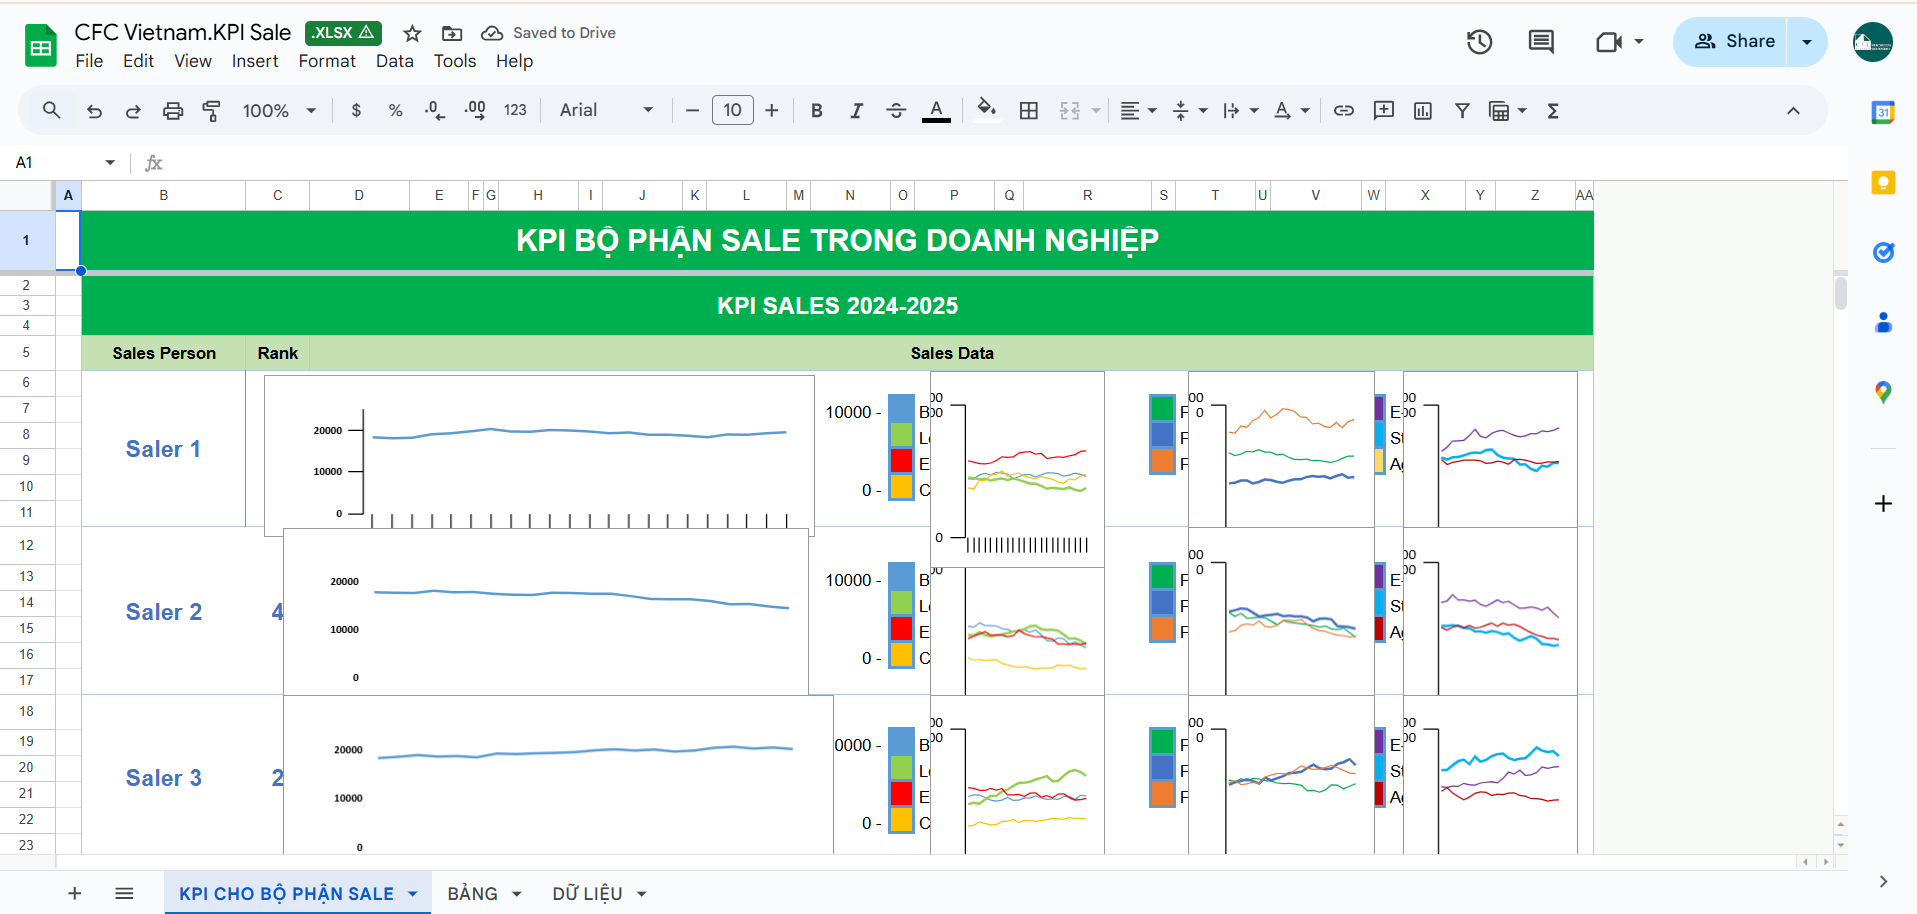
Task: Open the Data menu
Action: tap(394, 61)
